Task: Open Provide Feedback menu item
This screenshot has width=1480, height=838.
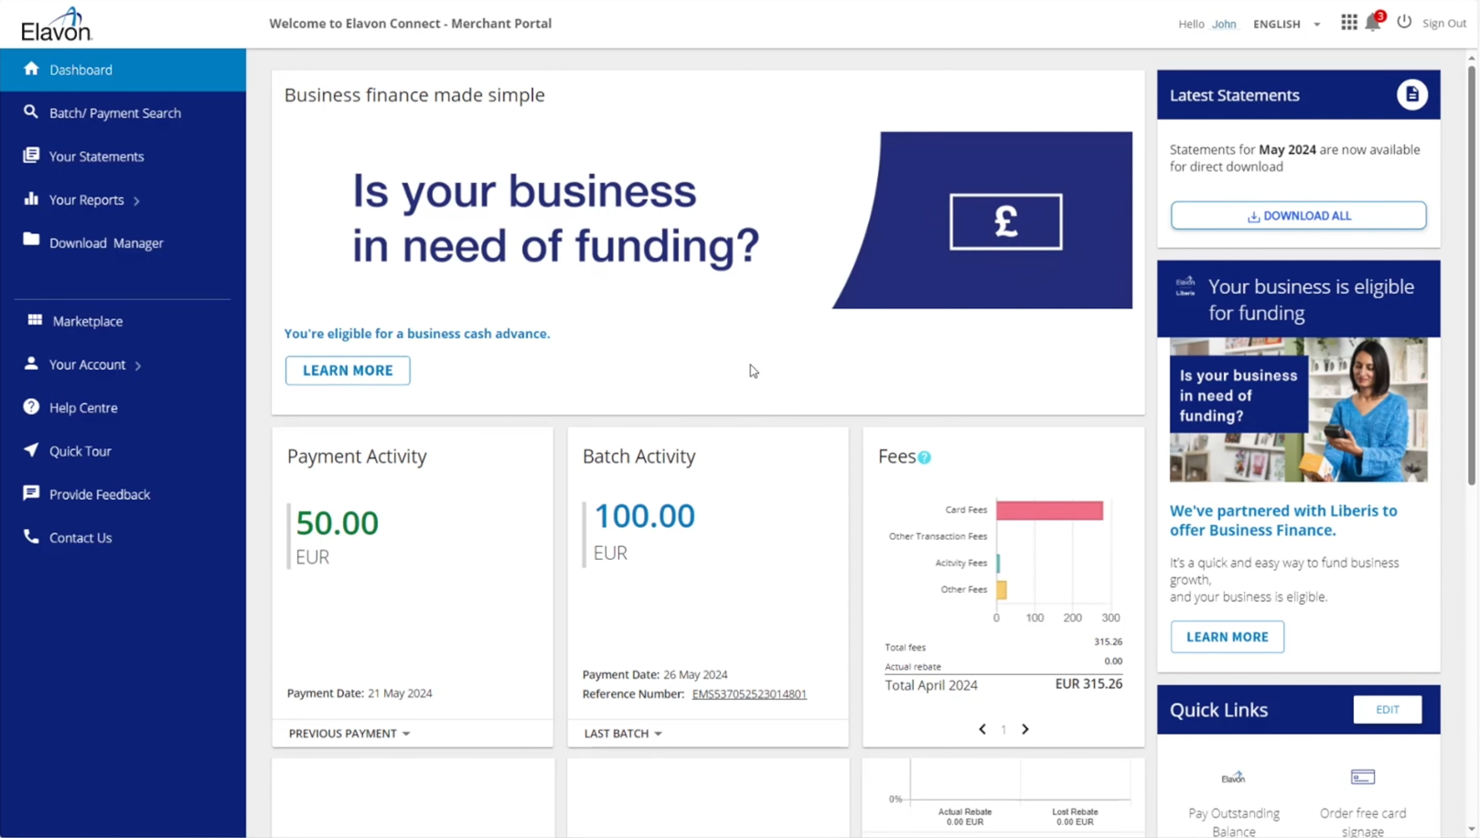Action: pyautogui.click(x=123, y=494)
